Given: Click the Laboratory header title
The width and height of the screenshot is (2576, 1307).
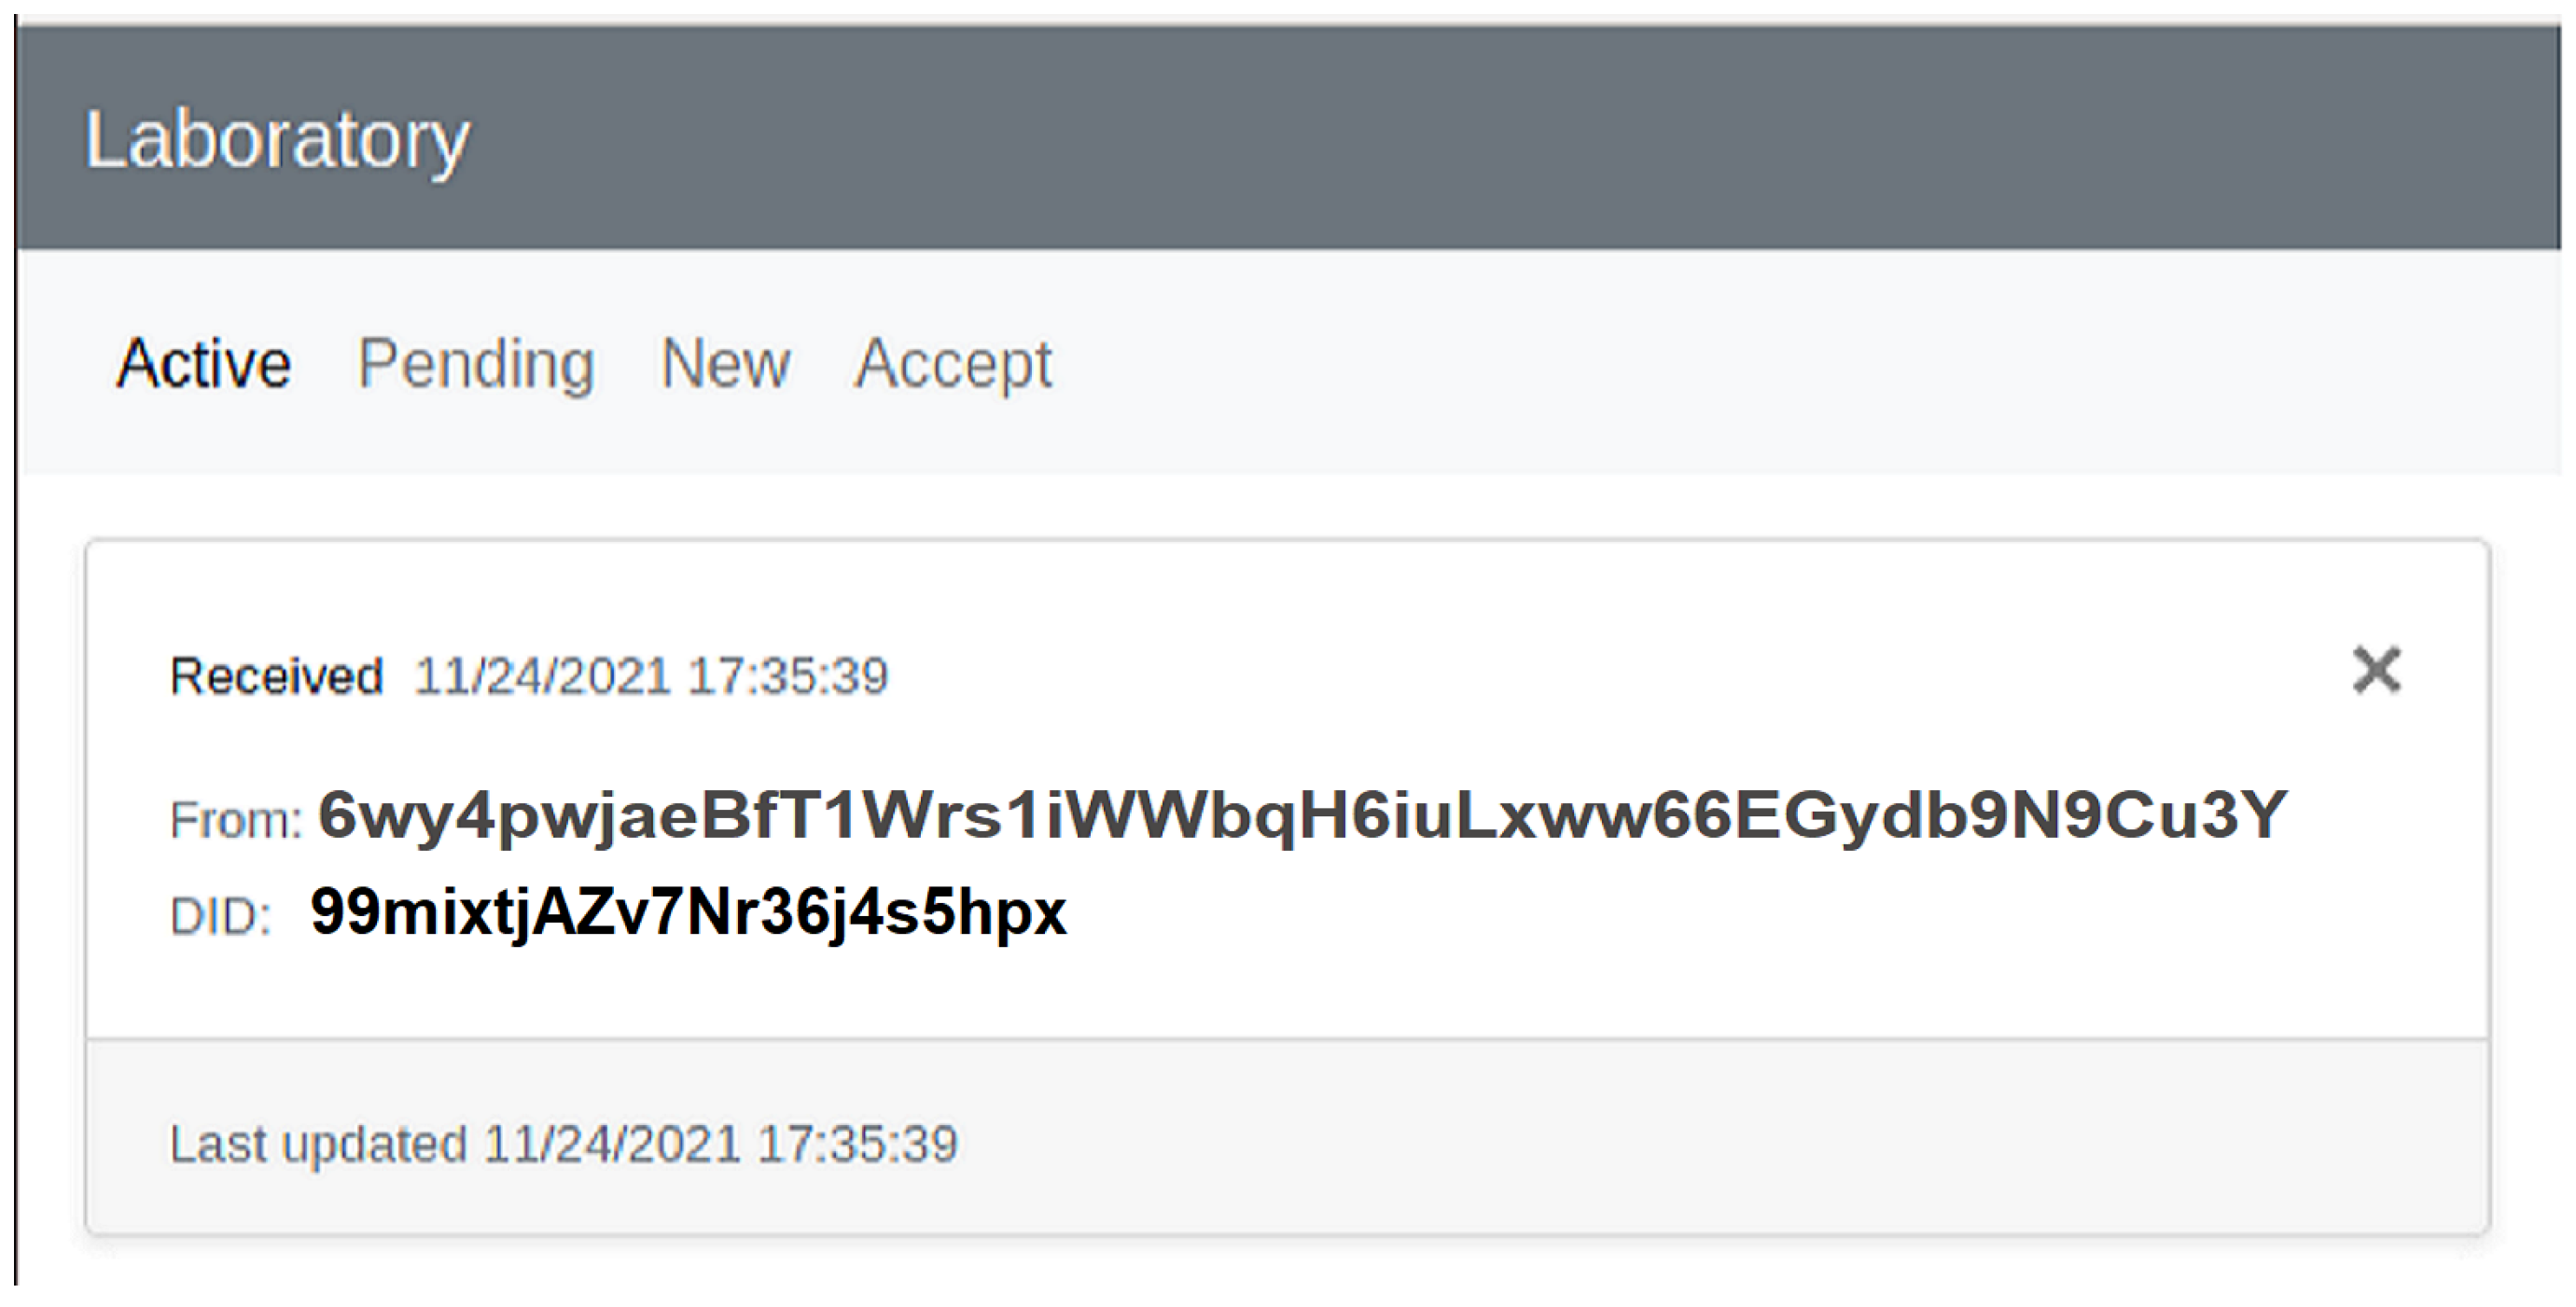Looking at the screenshot, I should 276,140.
